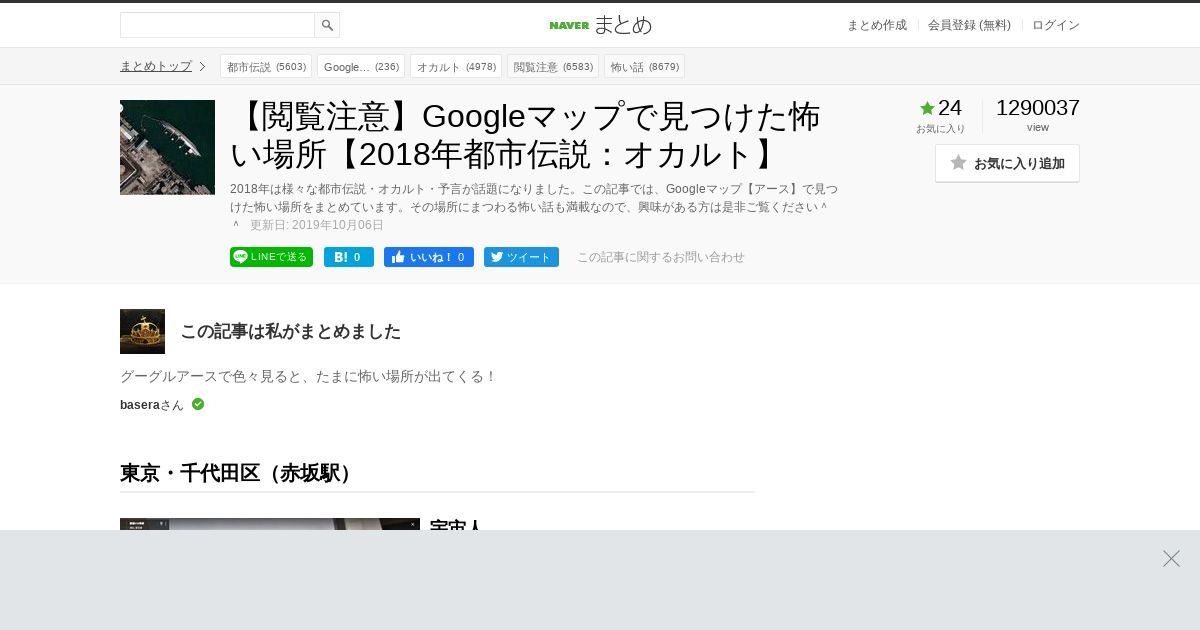
Task: Click the 1290037 view count
Action: pyautogui.click(x=1038, y=108)
